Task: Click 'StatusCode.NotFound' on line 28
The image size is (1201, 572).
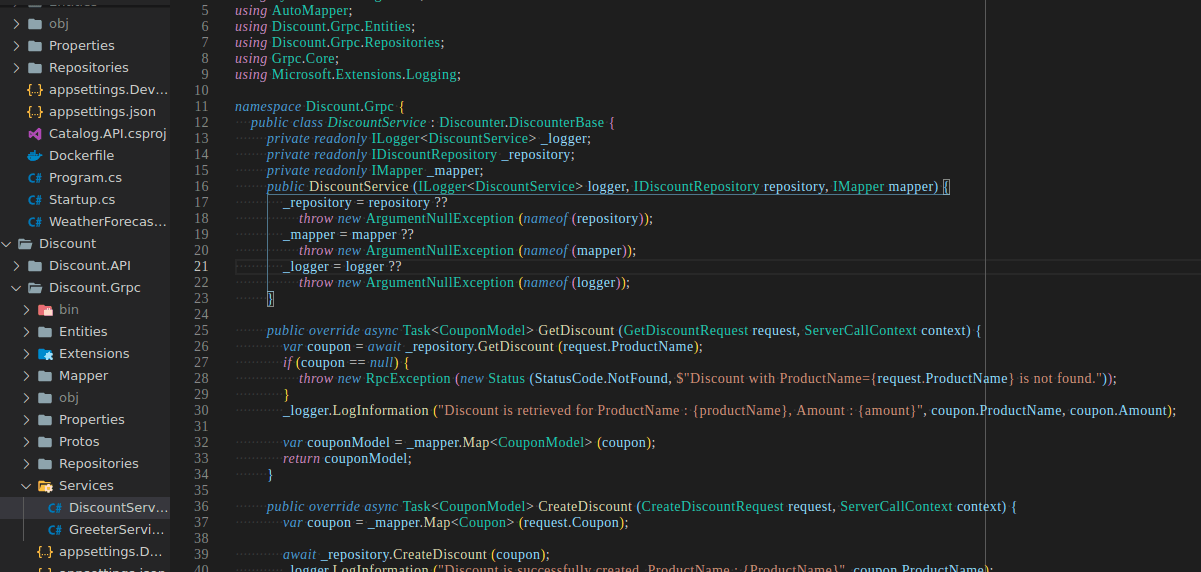Action: tap(601, 378)
